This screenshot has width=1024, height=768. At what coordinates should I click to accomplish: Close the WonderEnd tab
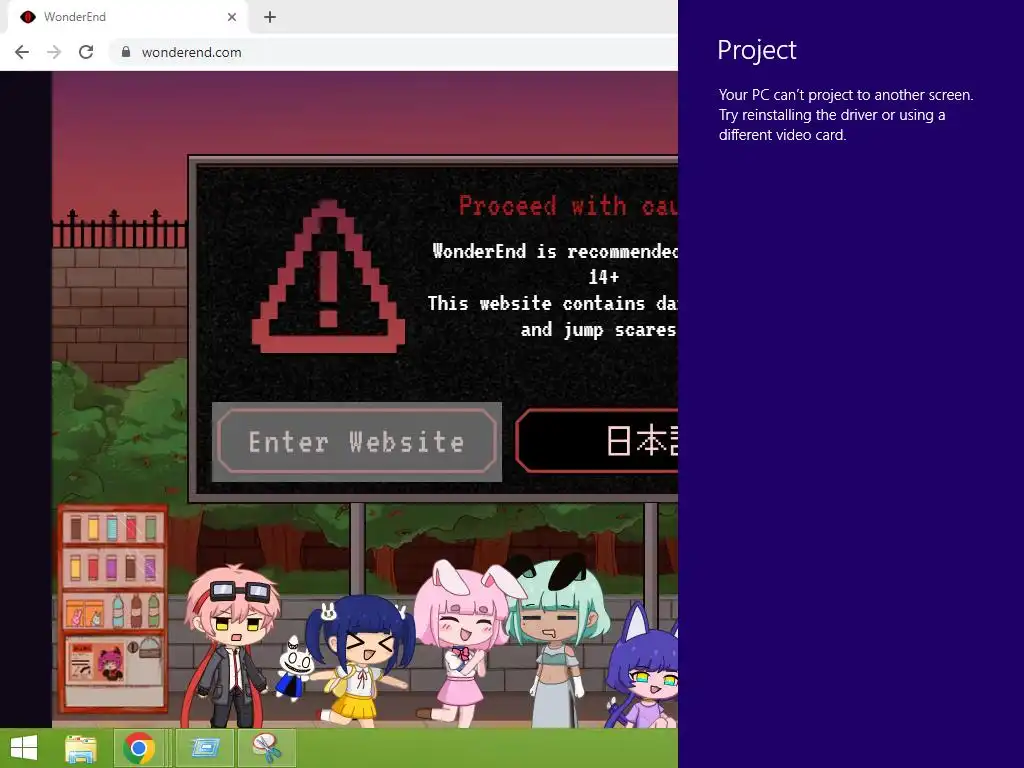coord(232,17)
